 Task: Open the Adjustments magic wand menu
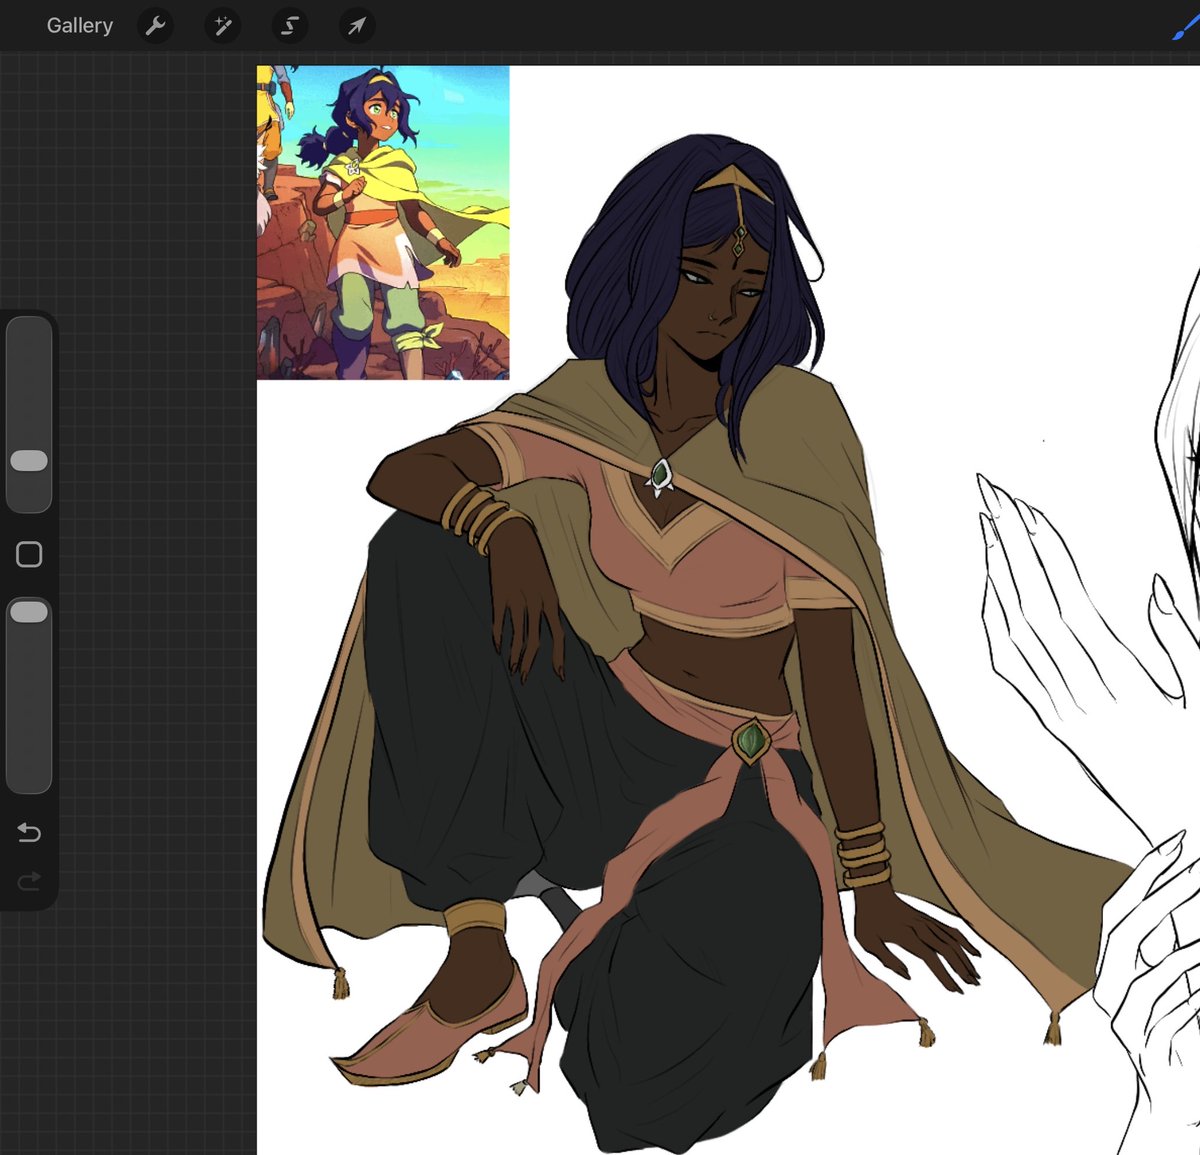point(223,26)
